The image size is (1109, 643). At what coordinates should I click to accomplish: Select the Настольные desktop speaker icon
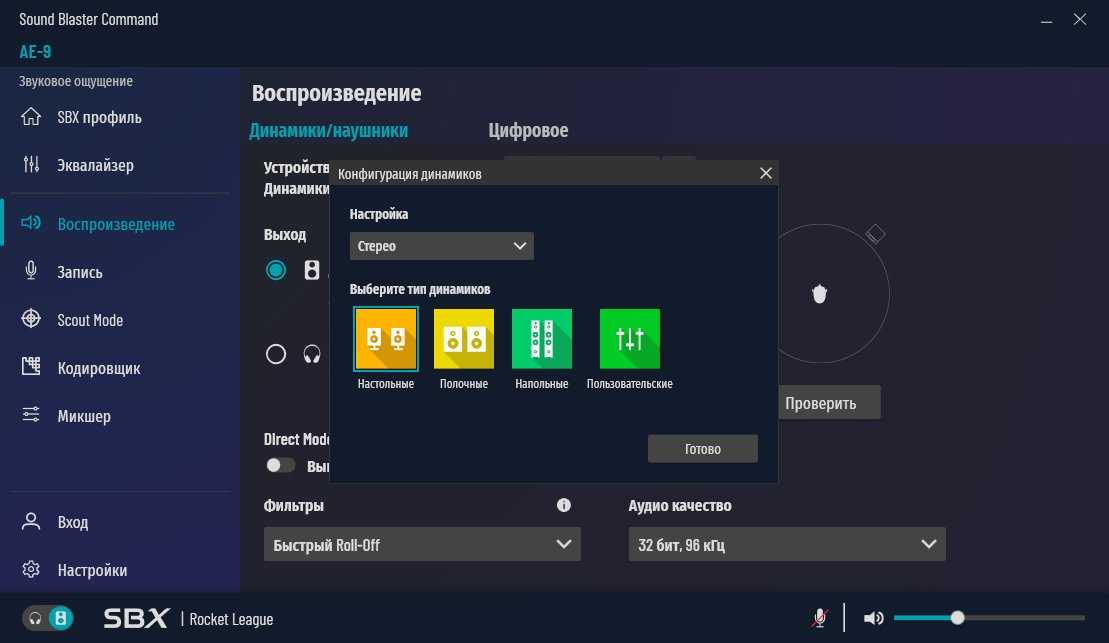(385, 340)
